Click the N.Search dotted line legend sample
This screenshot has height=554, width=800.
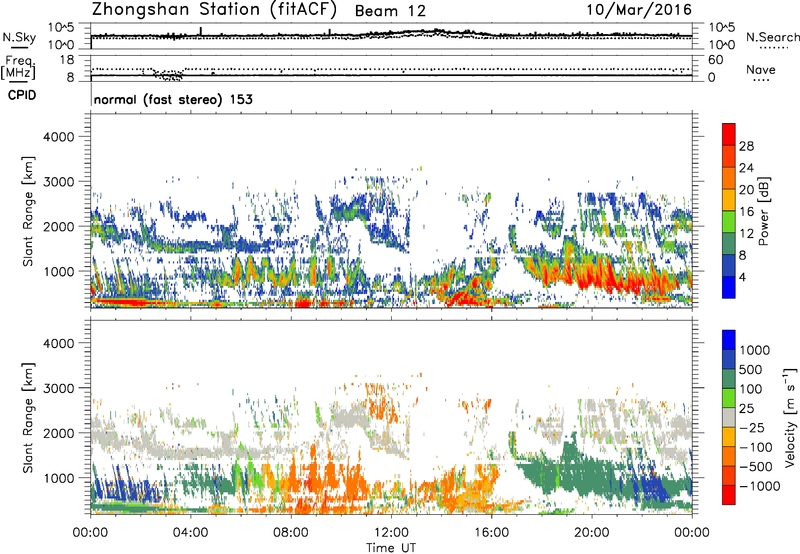774,47
